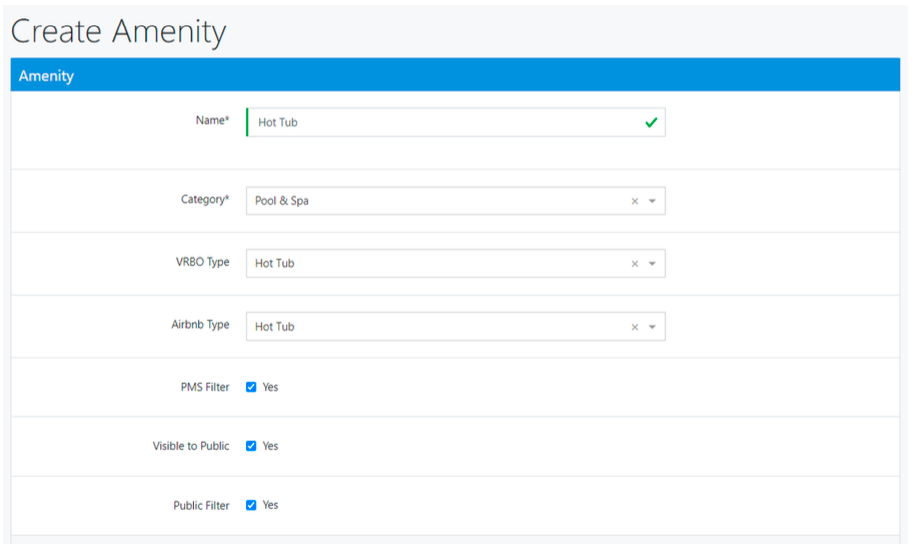914x551 pixels.
Task: Click the Category field label
Action: tap(204, 200)
